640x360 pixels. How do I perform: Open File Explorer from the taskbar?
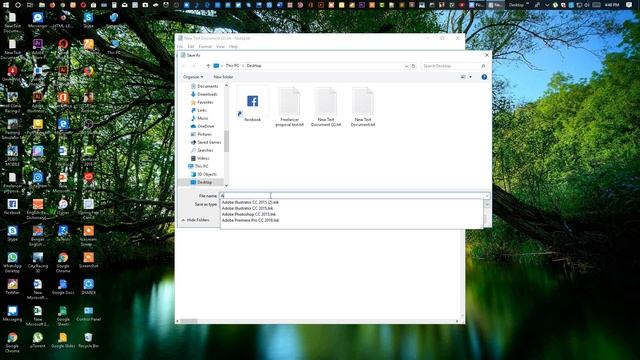[42, 5]
